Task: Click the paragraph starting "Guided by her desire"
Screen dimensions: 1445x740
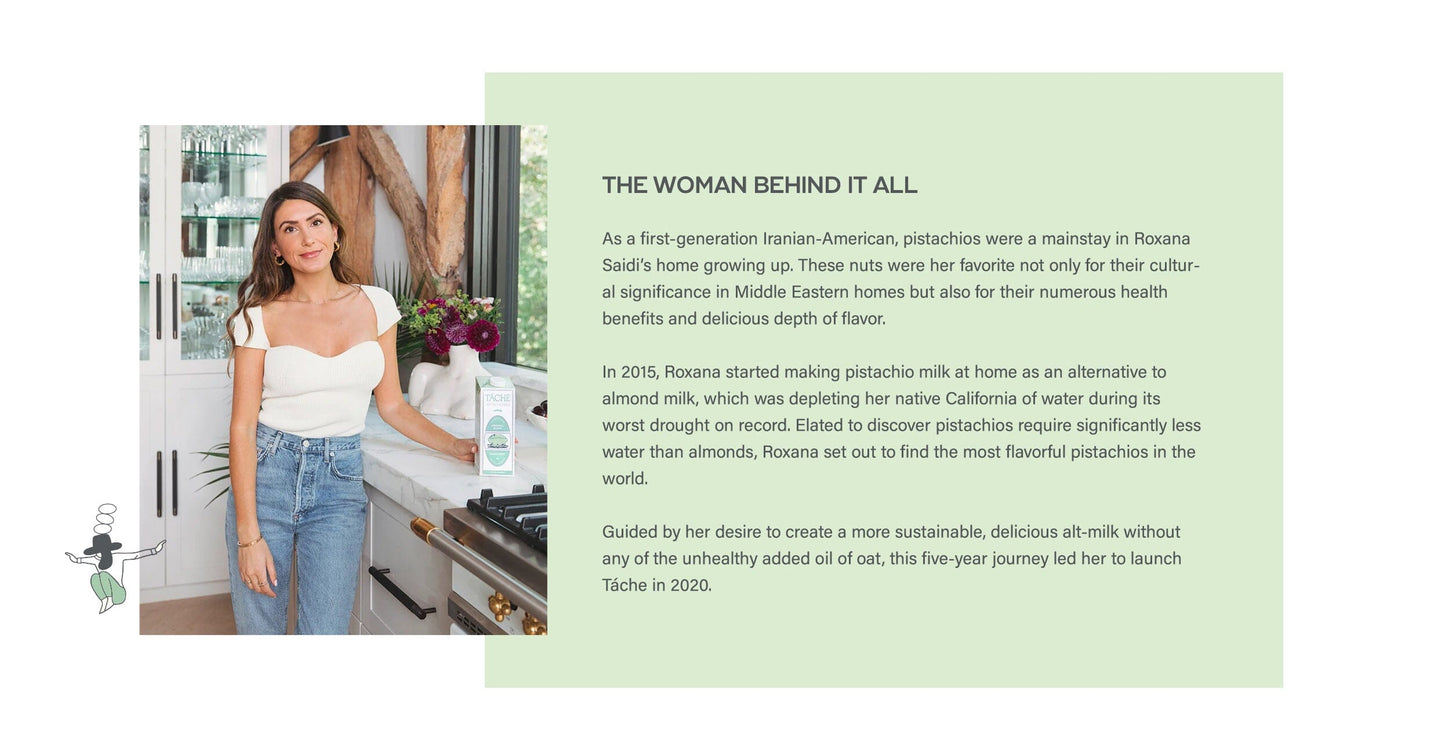Action: [892, 558]
